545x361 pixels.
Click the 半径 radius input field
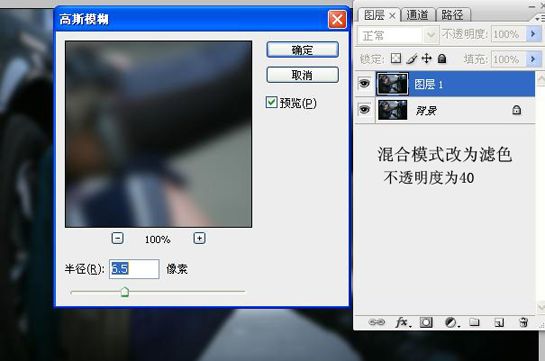click(134, 269)
